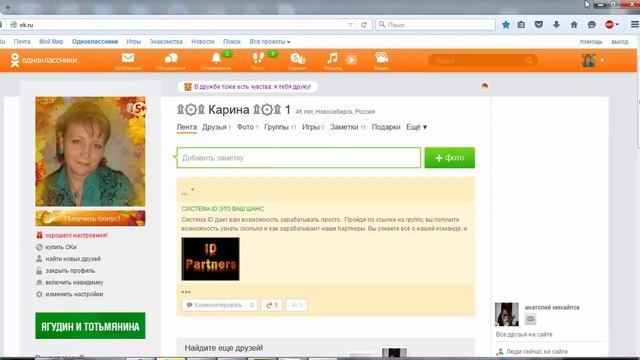Click the Добавить заметку input field

(x=299, y=158)
